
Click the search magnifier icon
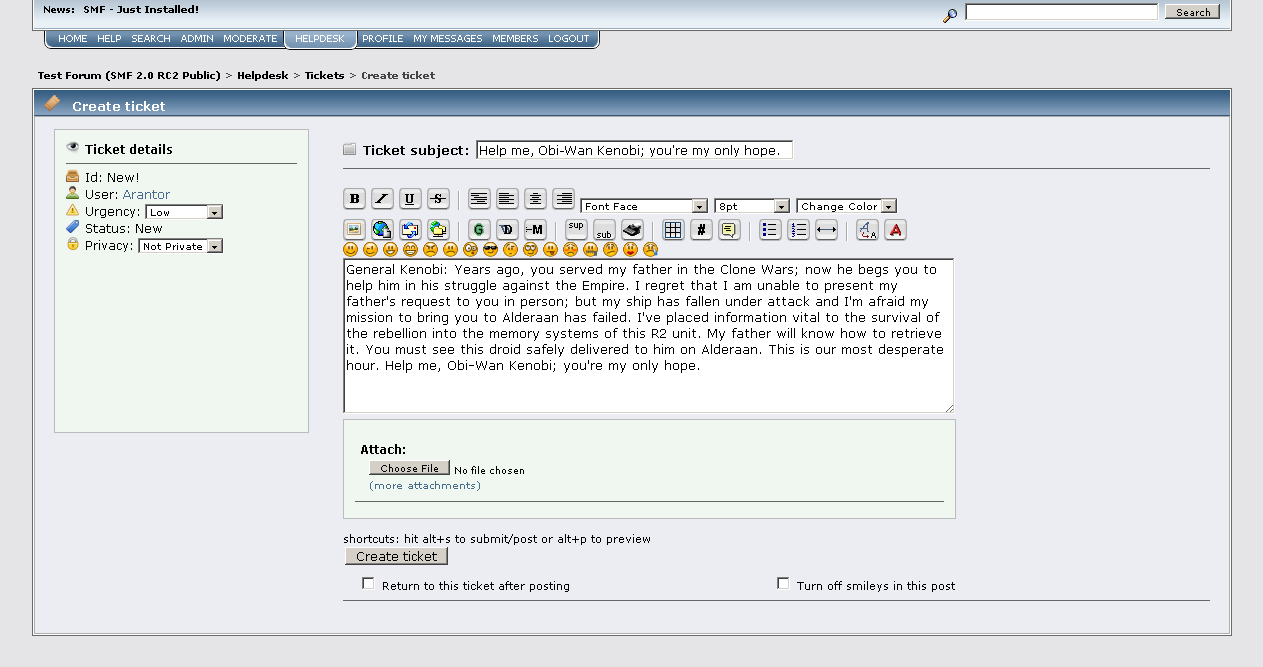point(950,14)
